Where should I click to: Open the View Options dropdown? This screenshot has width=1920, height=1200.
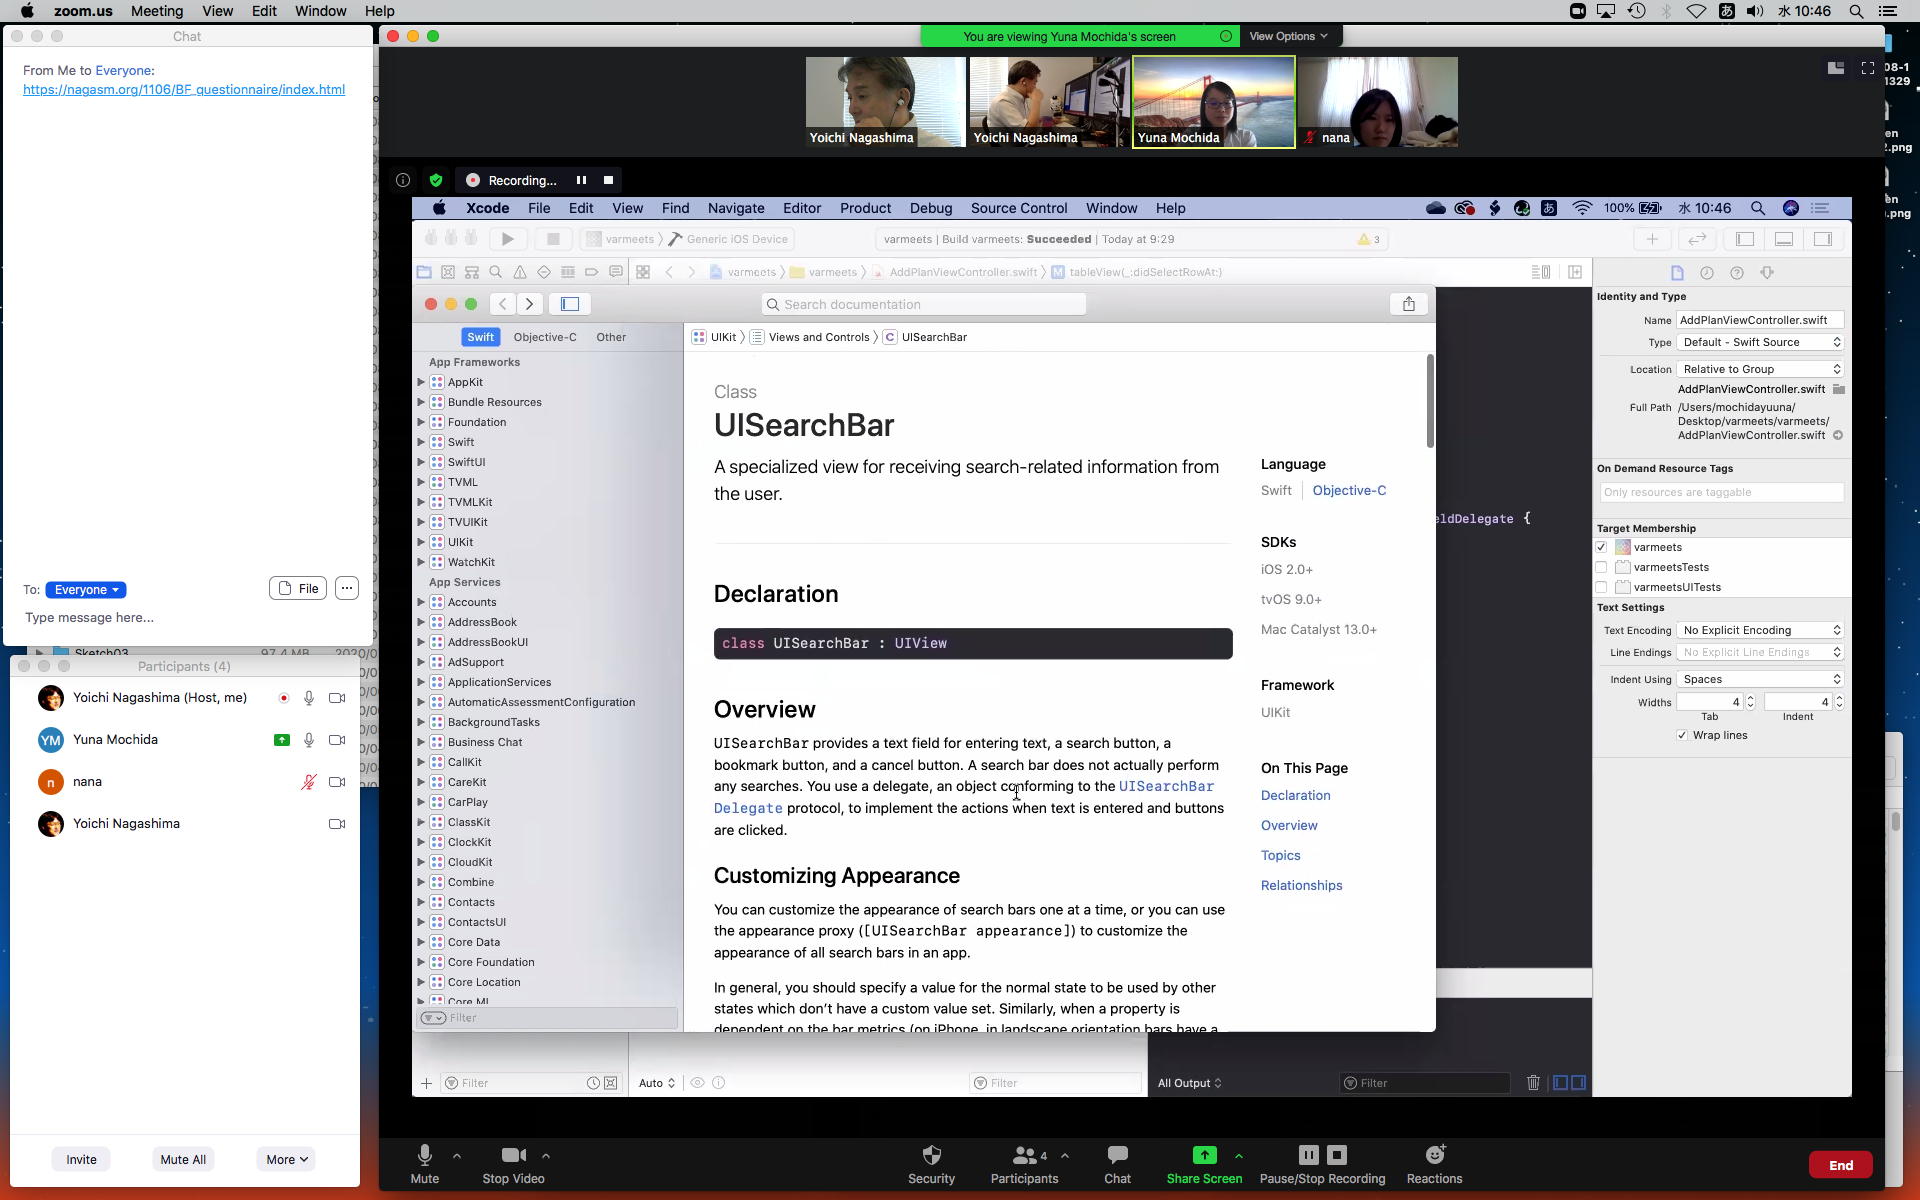point(1288,36)
